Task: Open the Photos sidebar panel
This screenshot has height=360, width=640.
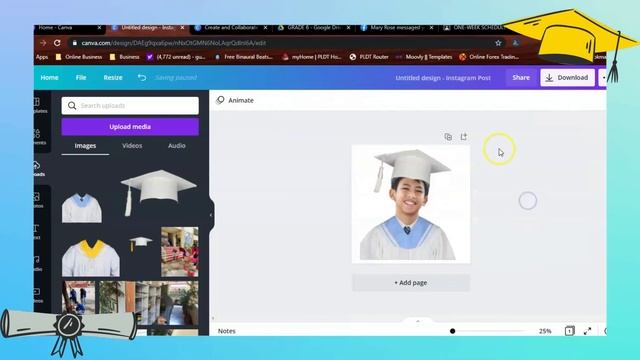Action: [x=39, y=200]
